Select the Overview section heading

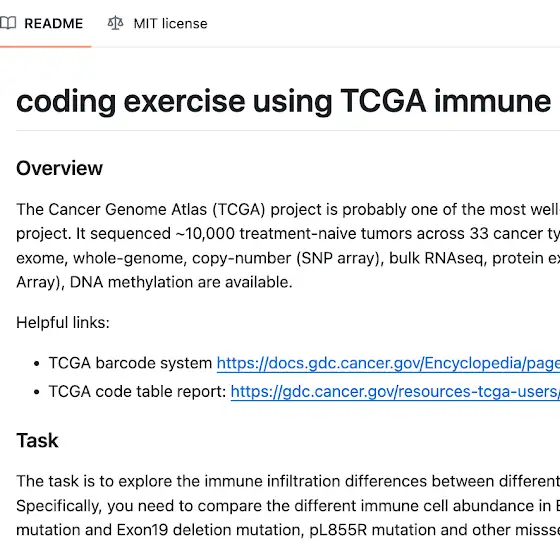[x=59, y=168]
